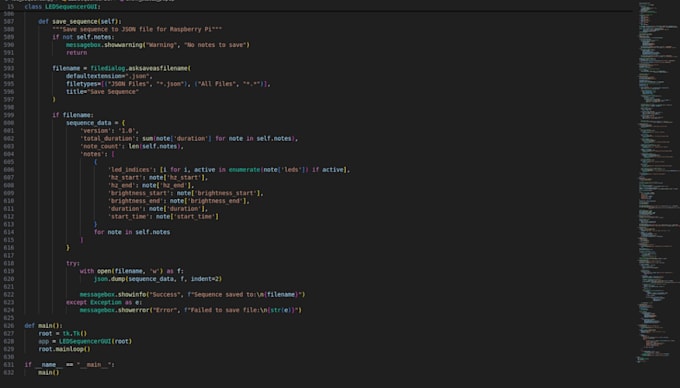Click the final 'main()' call line

(x=49, y=372)
